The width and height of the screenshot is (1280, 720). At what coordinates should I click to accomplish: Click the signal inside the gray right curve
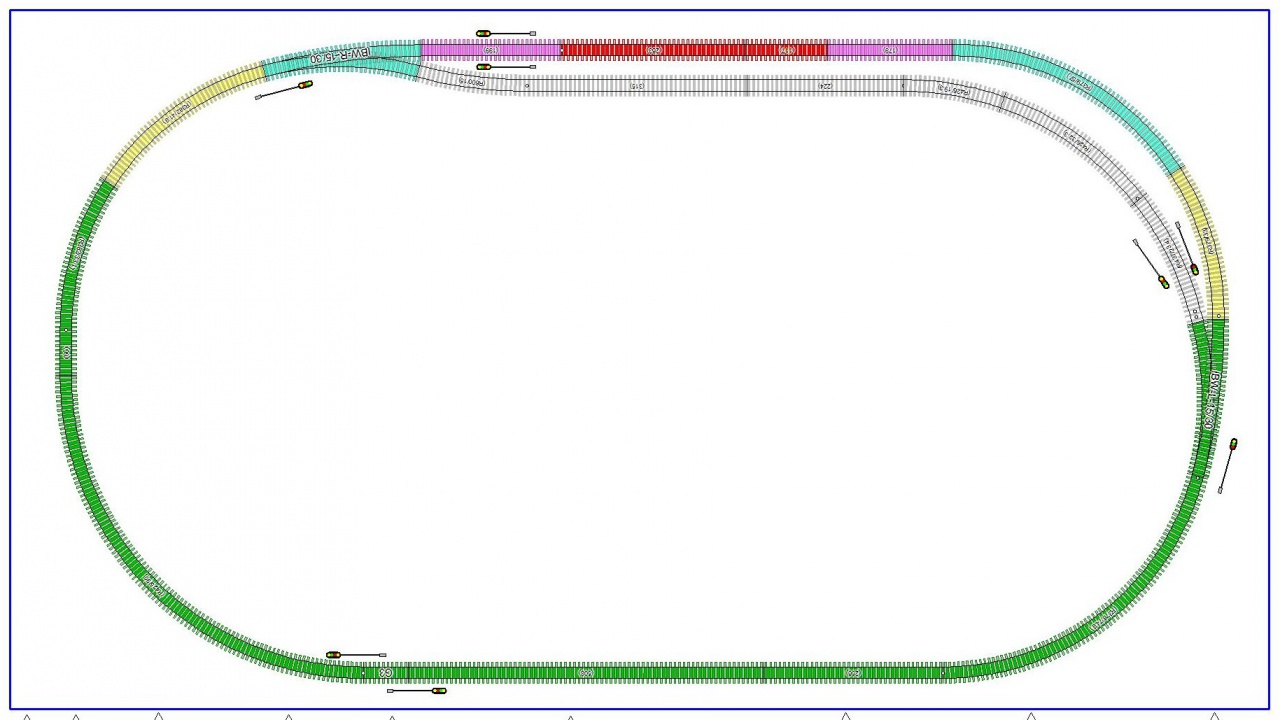tap(1163, 282)
